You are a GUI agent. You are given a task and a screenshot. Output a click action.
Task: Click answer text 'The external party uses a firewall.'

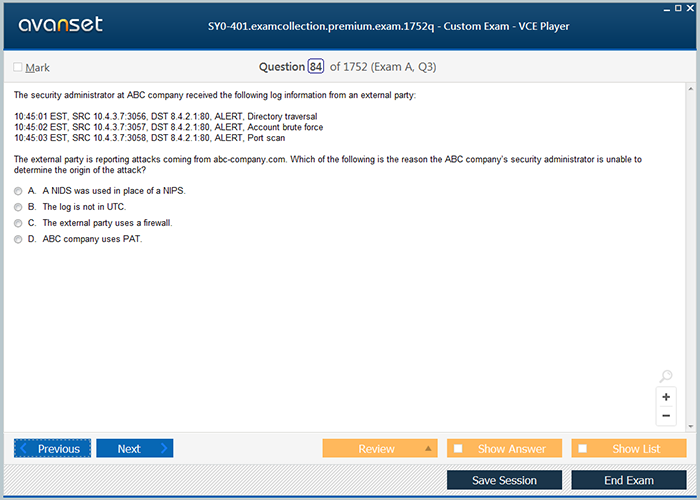click(x=107, y=223)
